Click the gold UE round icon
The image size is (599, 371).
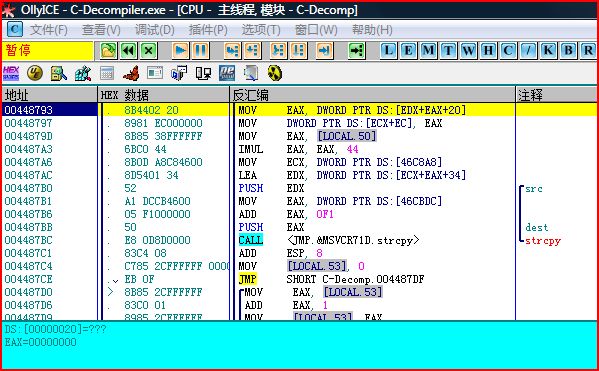click(35, 73)
